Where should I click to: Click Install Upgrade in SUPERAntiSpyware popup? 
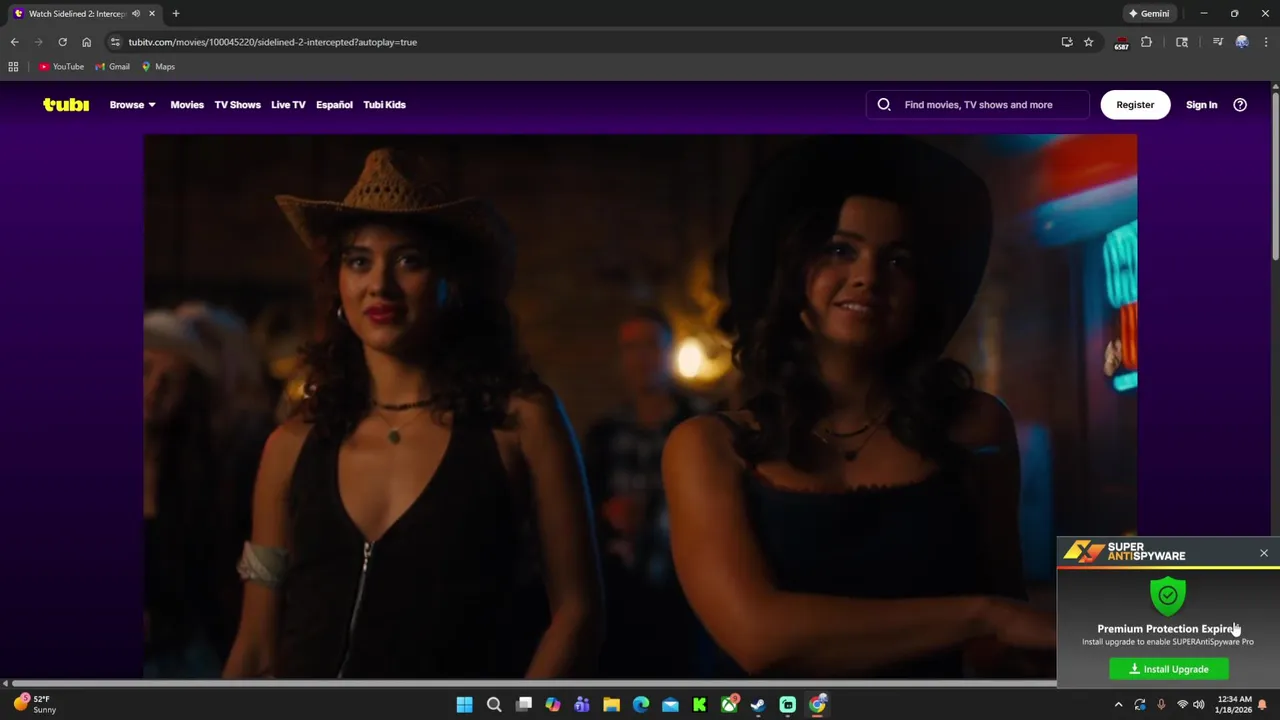[x=1169, y=669]
